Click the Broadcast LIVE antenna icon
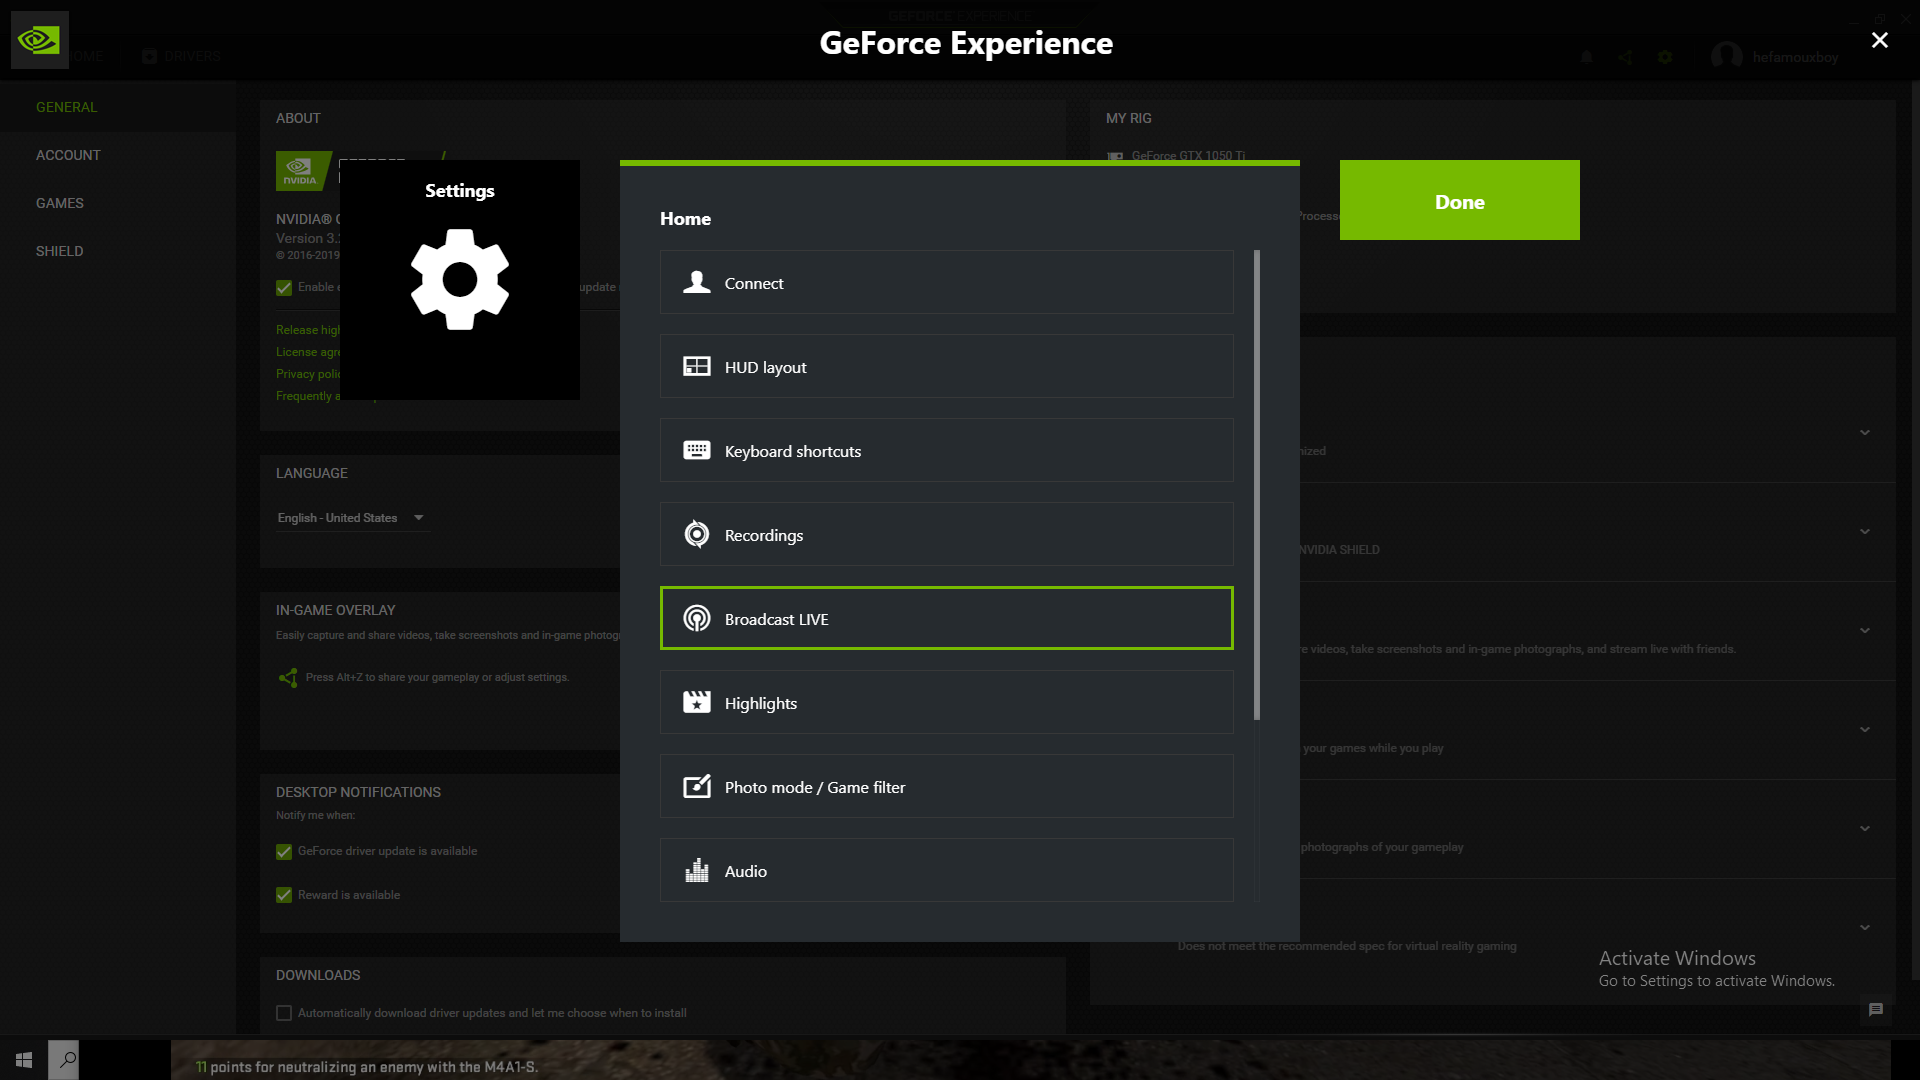 tap(697, 619)
